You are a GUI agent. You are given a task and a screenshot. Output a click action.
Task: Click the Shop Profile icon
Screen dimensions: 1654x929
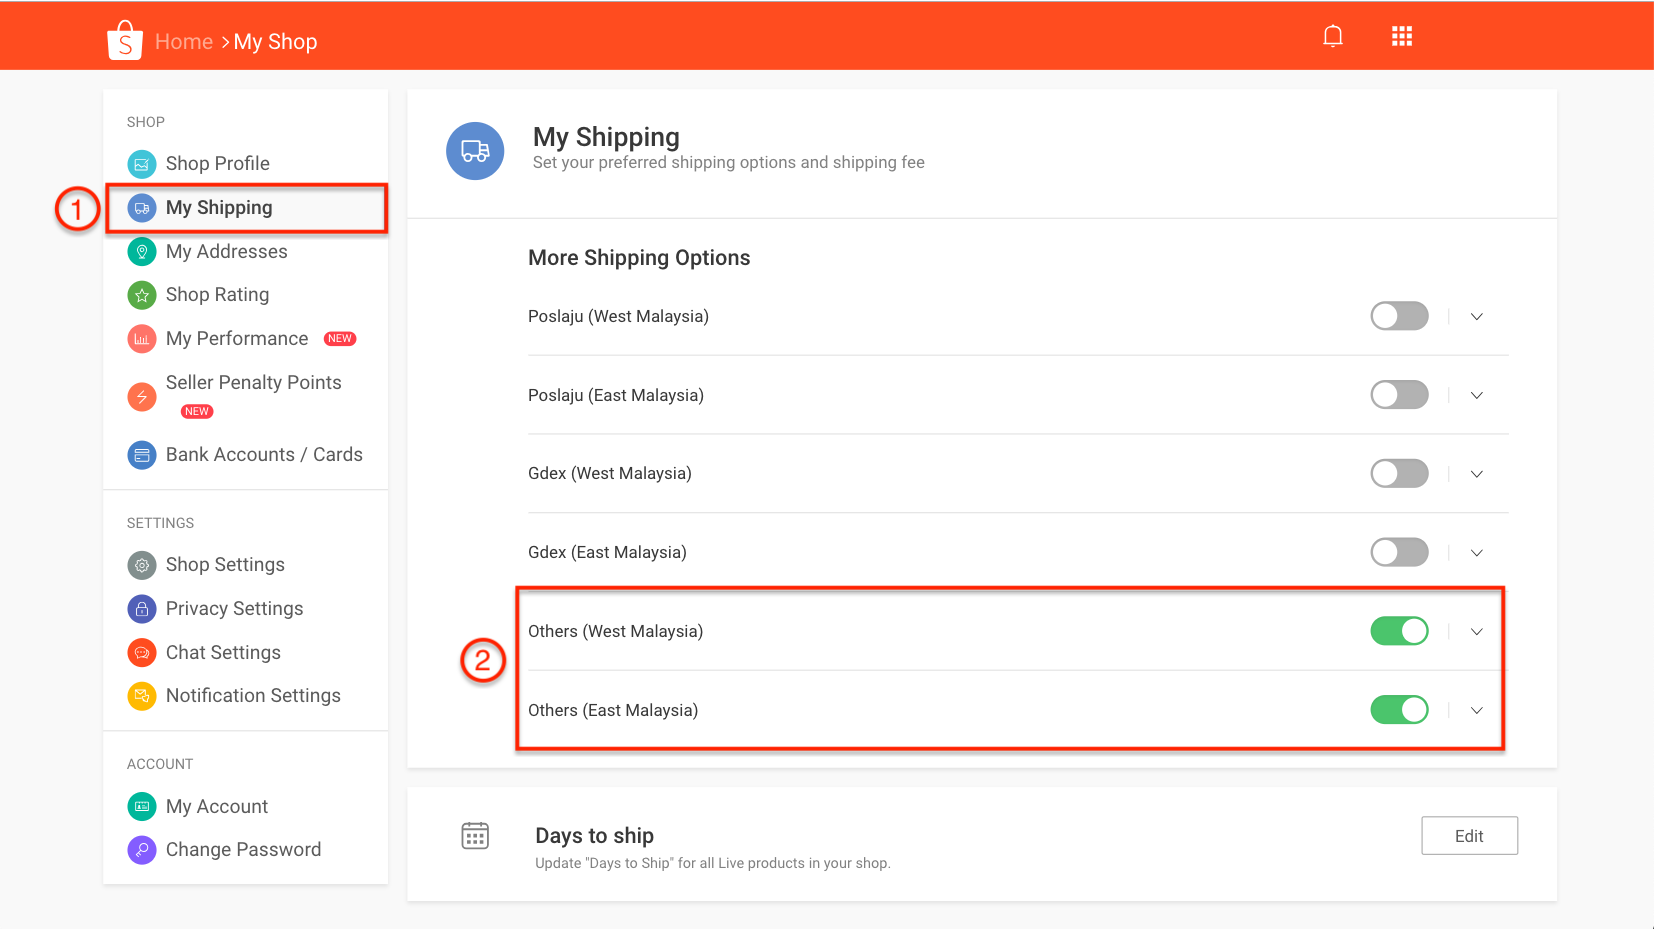142,164
